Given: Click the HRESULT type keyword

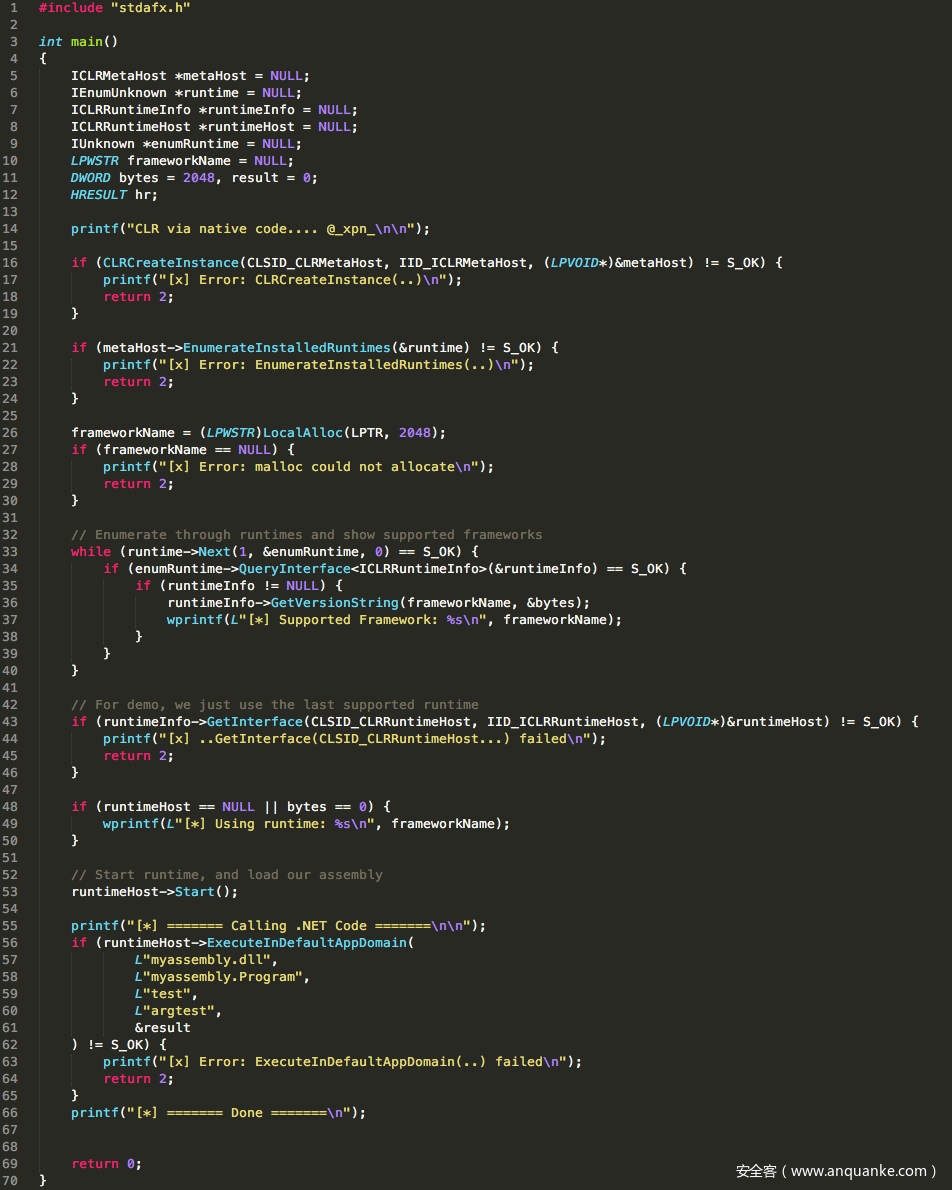Looking at the screenshot, I should pyautogui.click(x=99, y=195).
